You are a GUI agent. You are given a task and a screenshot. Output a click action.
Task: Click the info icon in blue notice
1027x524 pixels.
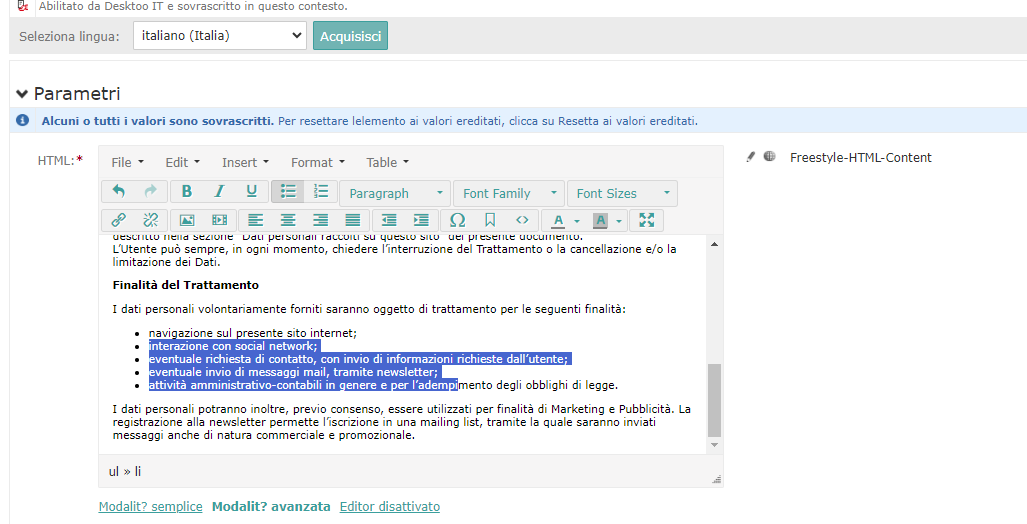pyautogui.click(x=22, y=121)
